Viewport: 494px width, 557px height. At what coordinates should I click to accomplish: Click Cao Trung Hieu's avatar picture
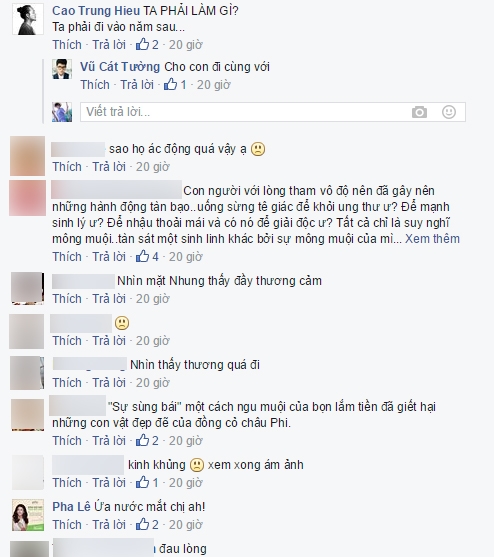coord(28,20)
